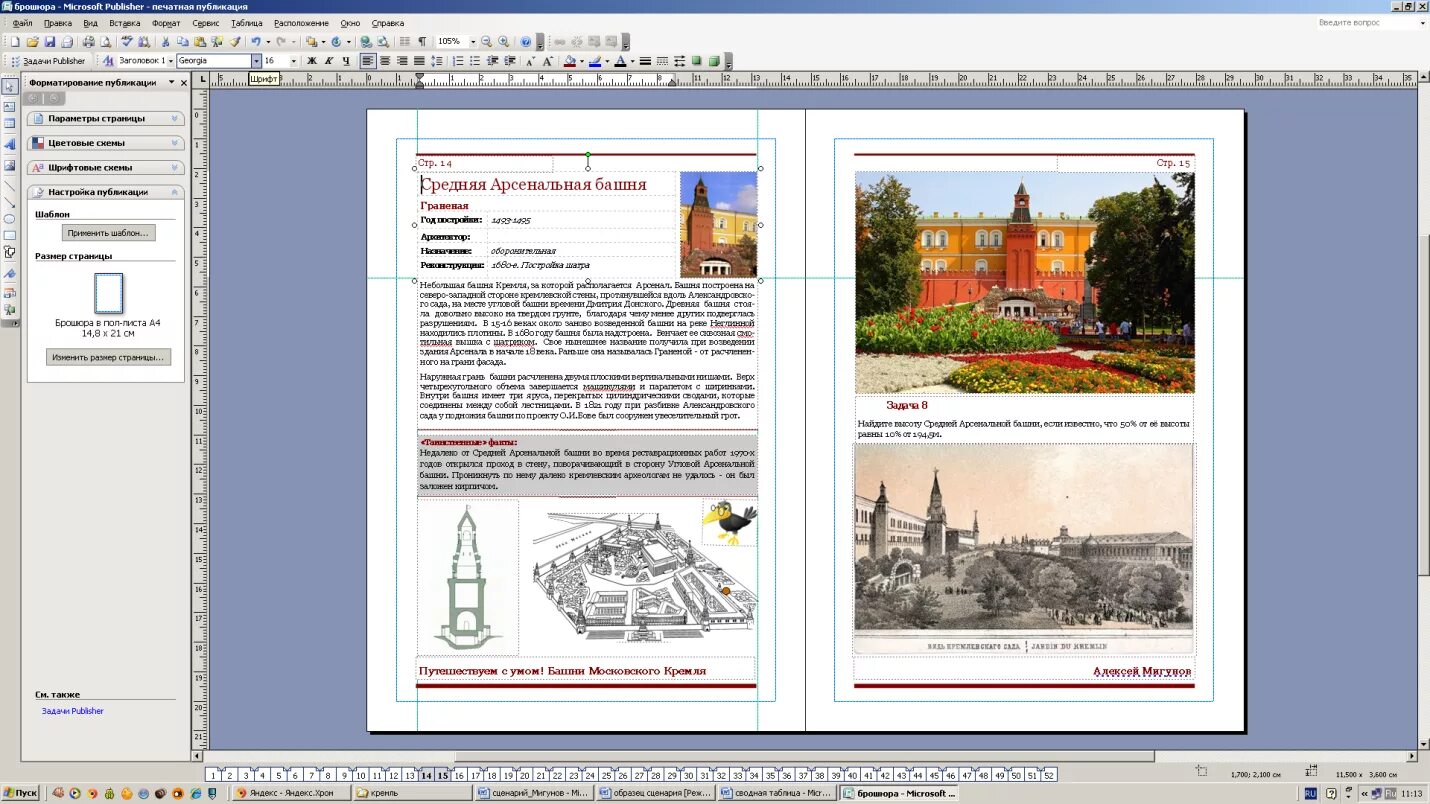
Task: Open the style dropdown showing Заголовок 1
Action: pos(171,61)
